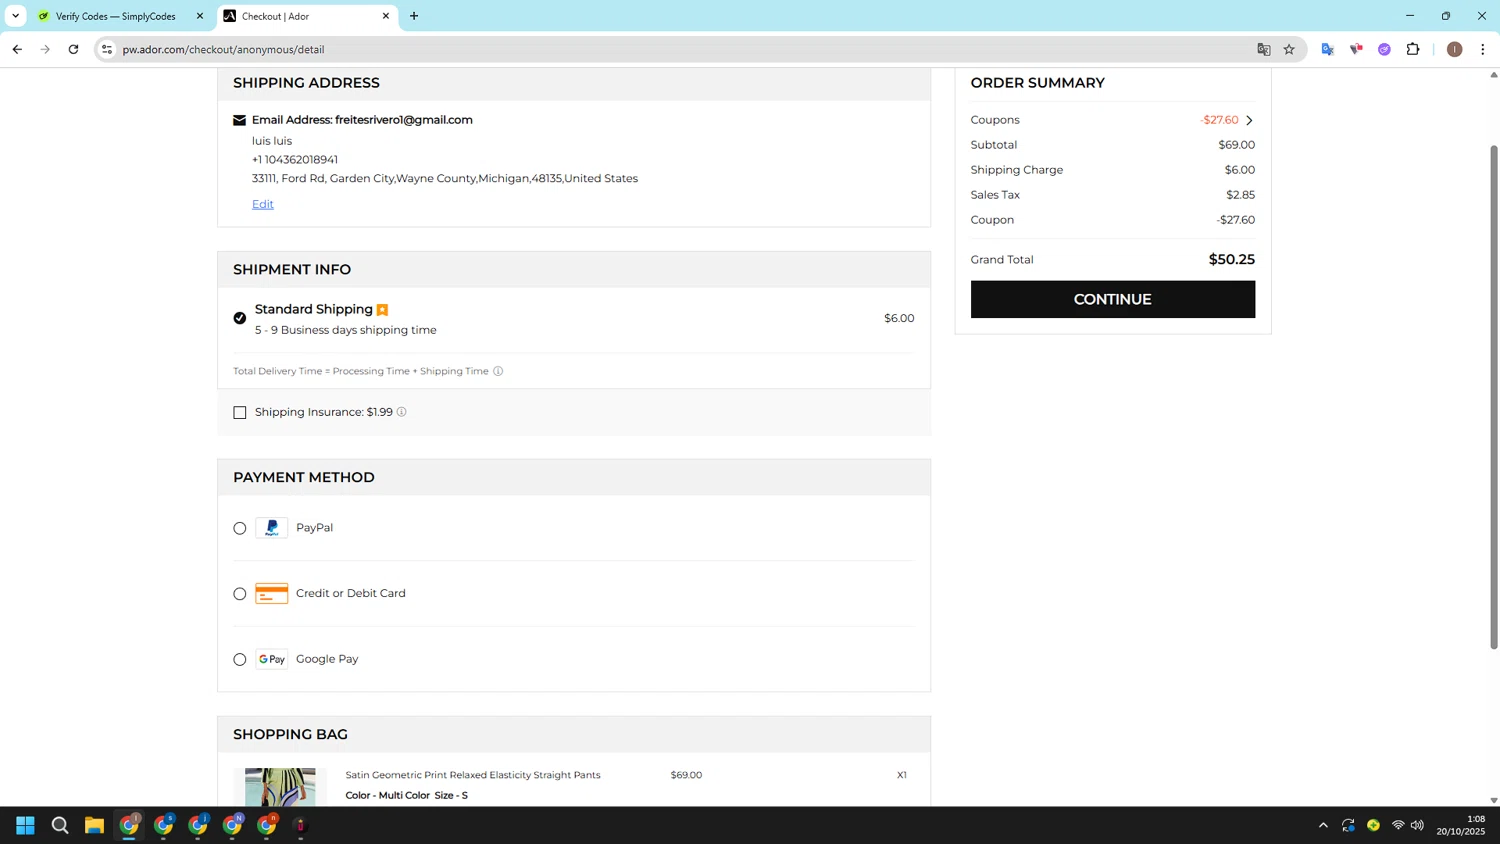Image resolution: width=1500 pixels, height=844 pixels.
Task: Open the Chrome profile avatar
Action: [1454, 49]
